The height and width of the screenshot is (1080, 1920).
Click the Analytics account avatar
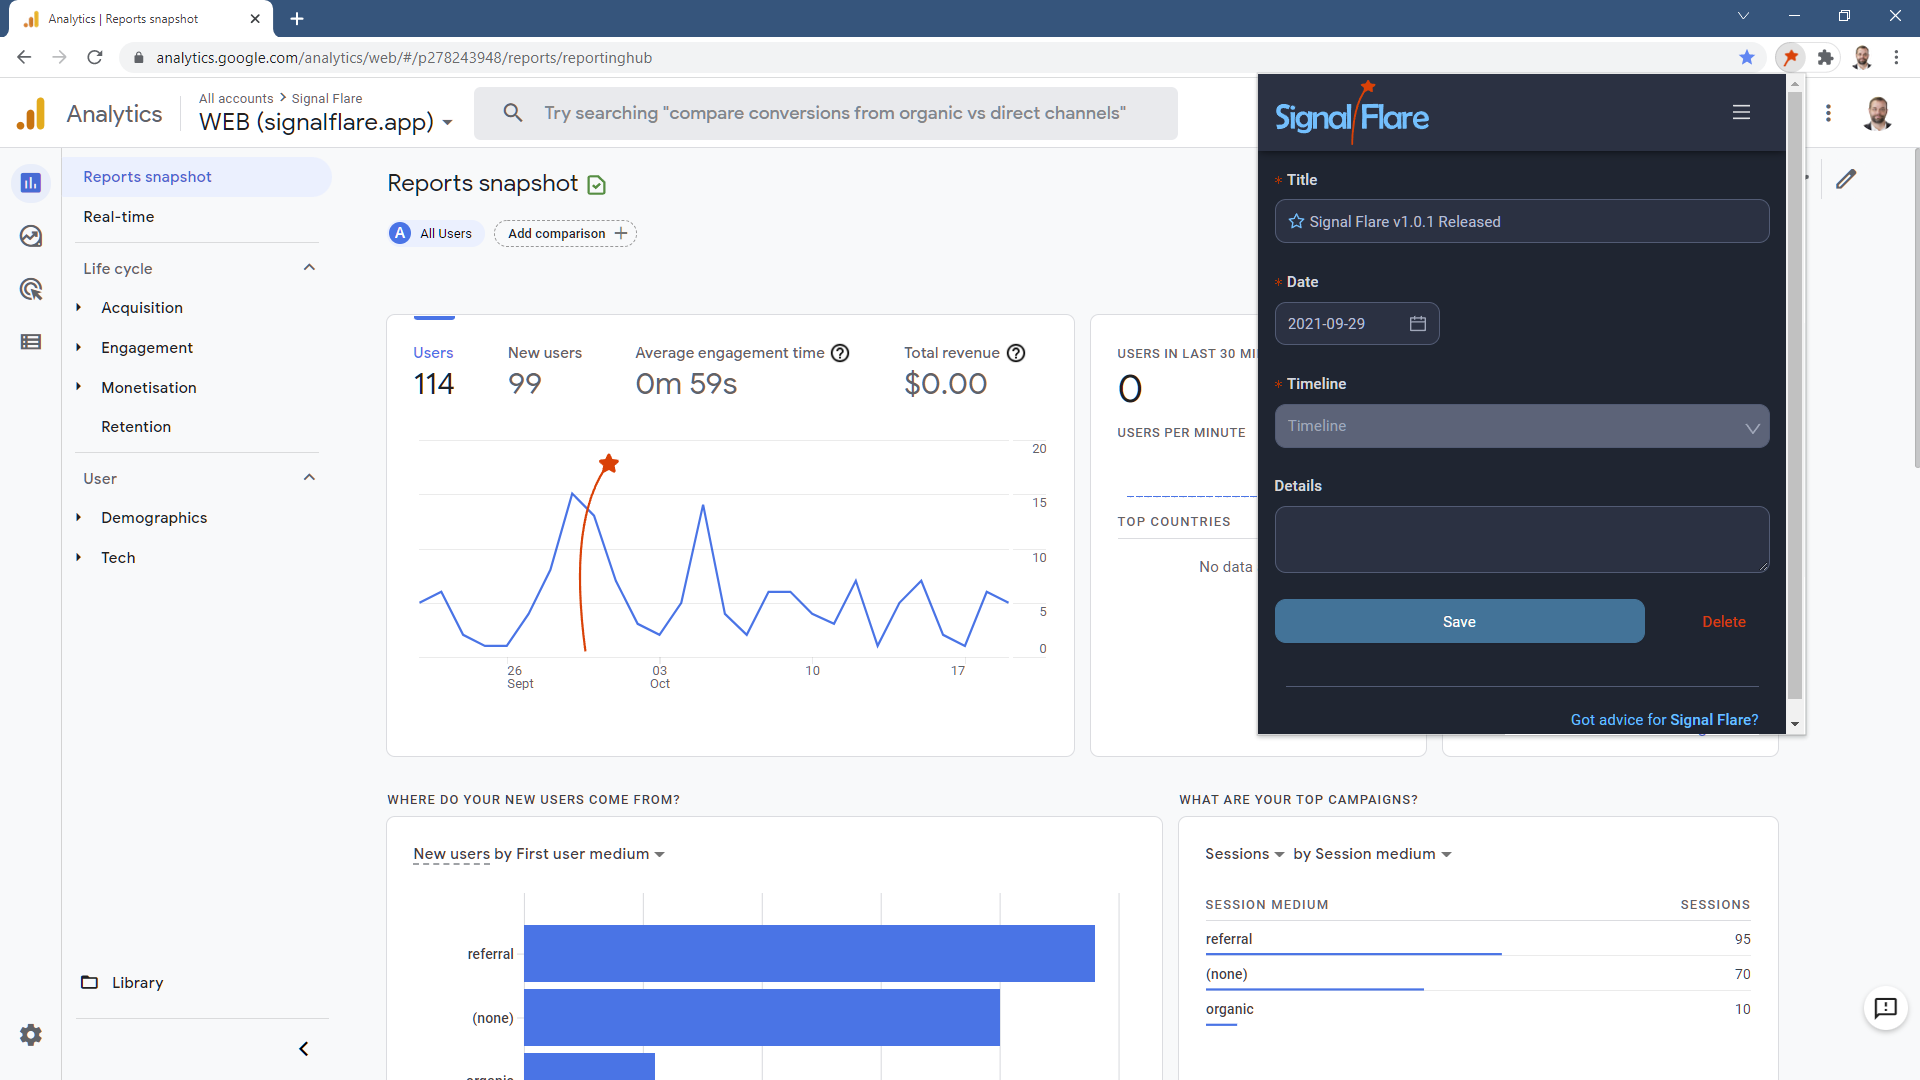[x=1878, y=113]
